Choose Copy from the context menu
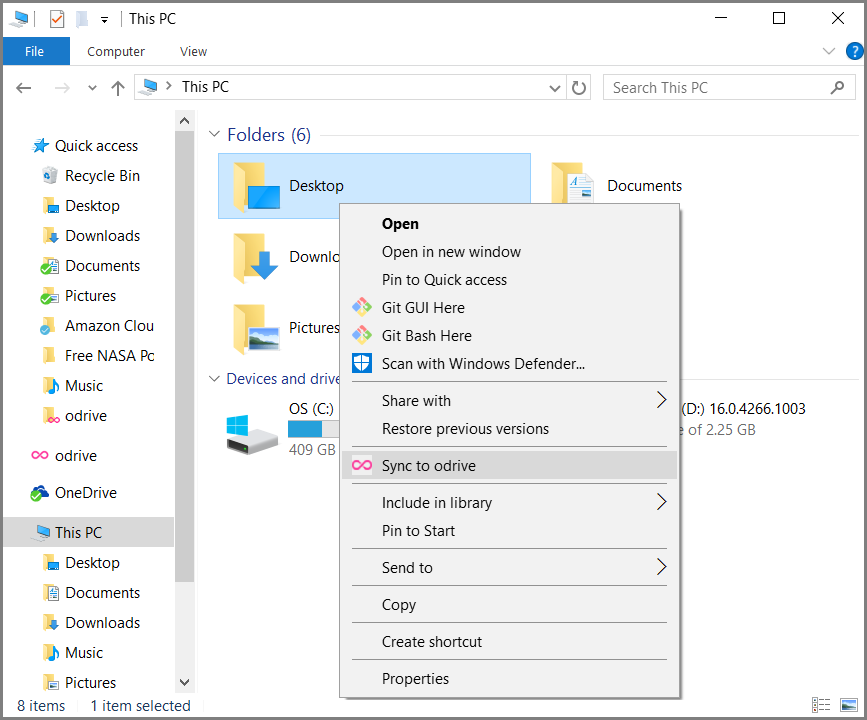Viewport: 867px width, 720px height. 509,605
